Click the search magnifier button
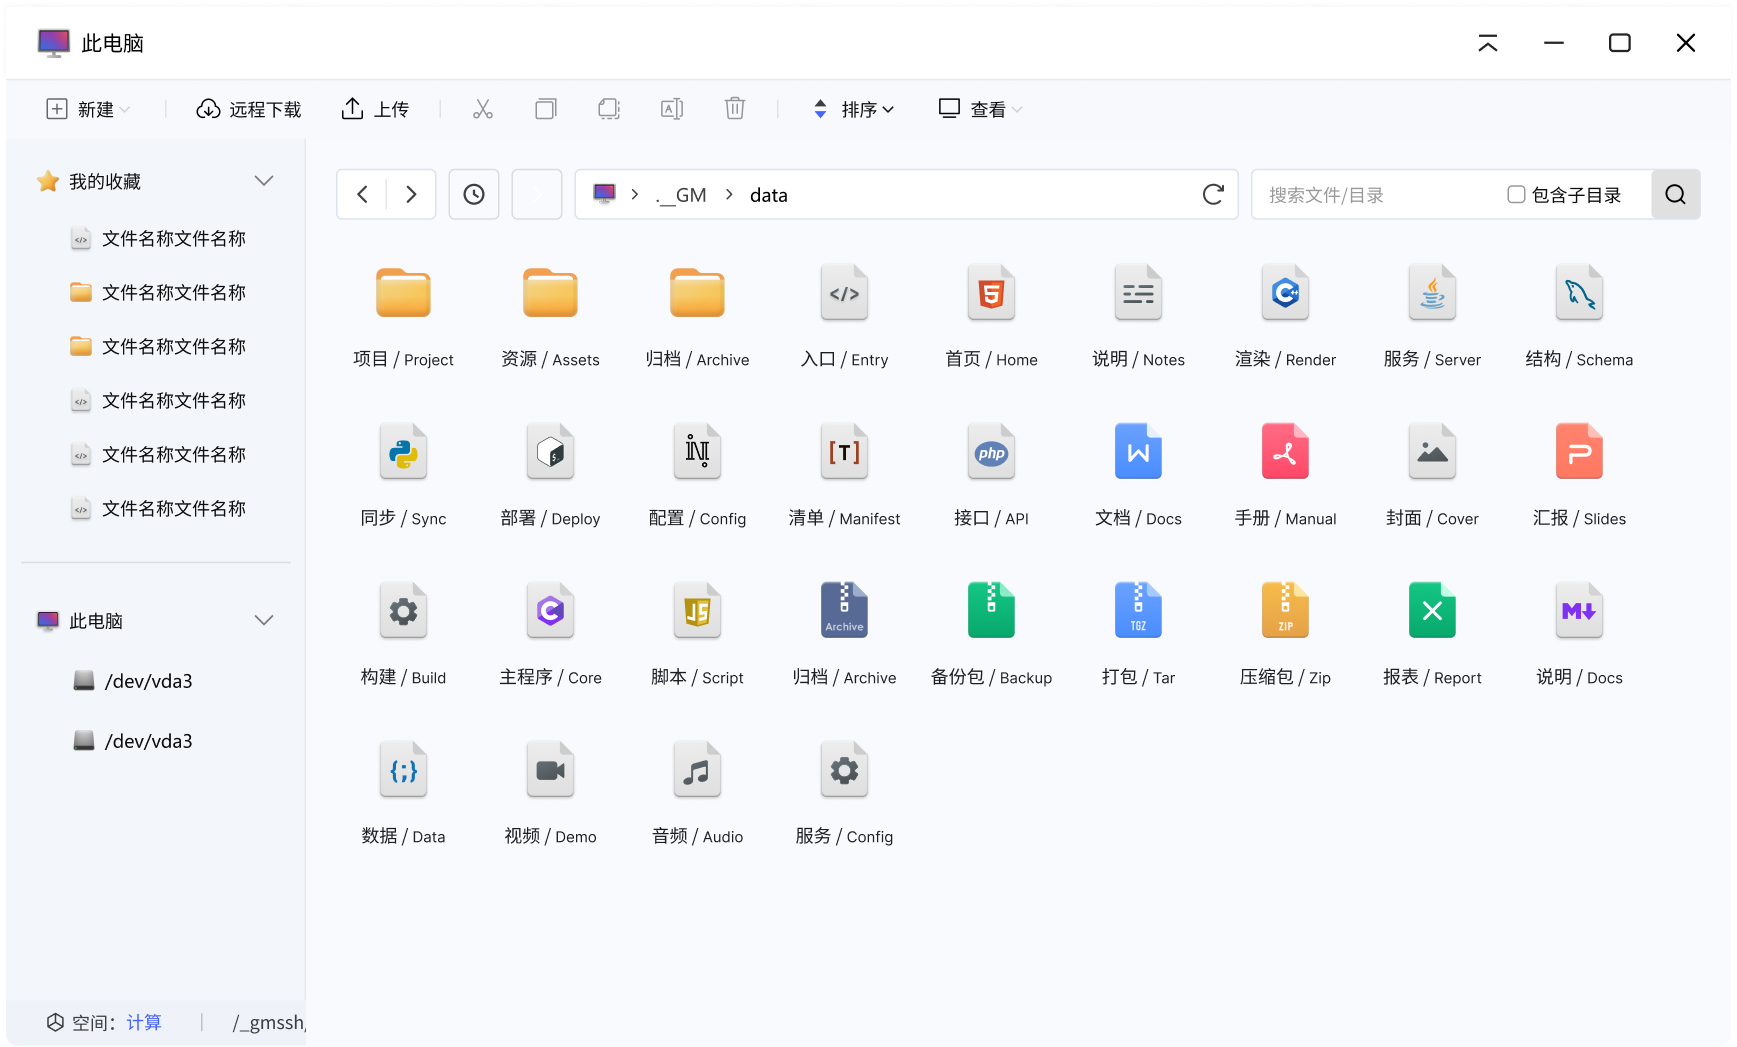 pos(1676,194)
